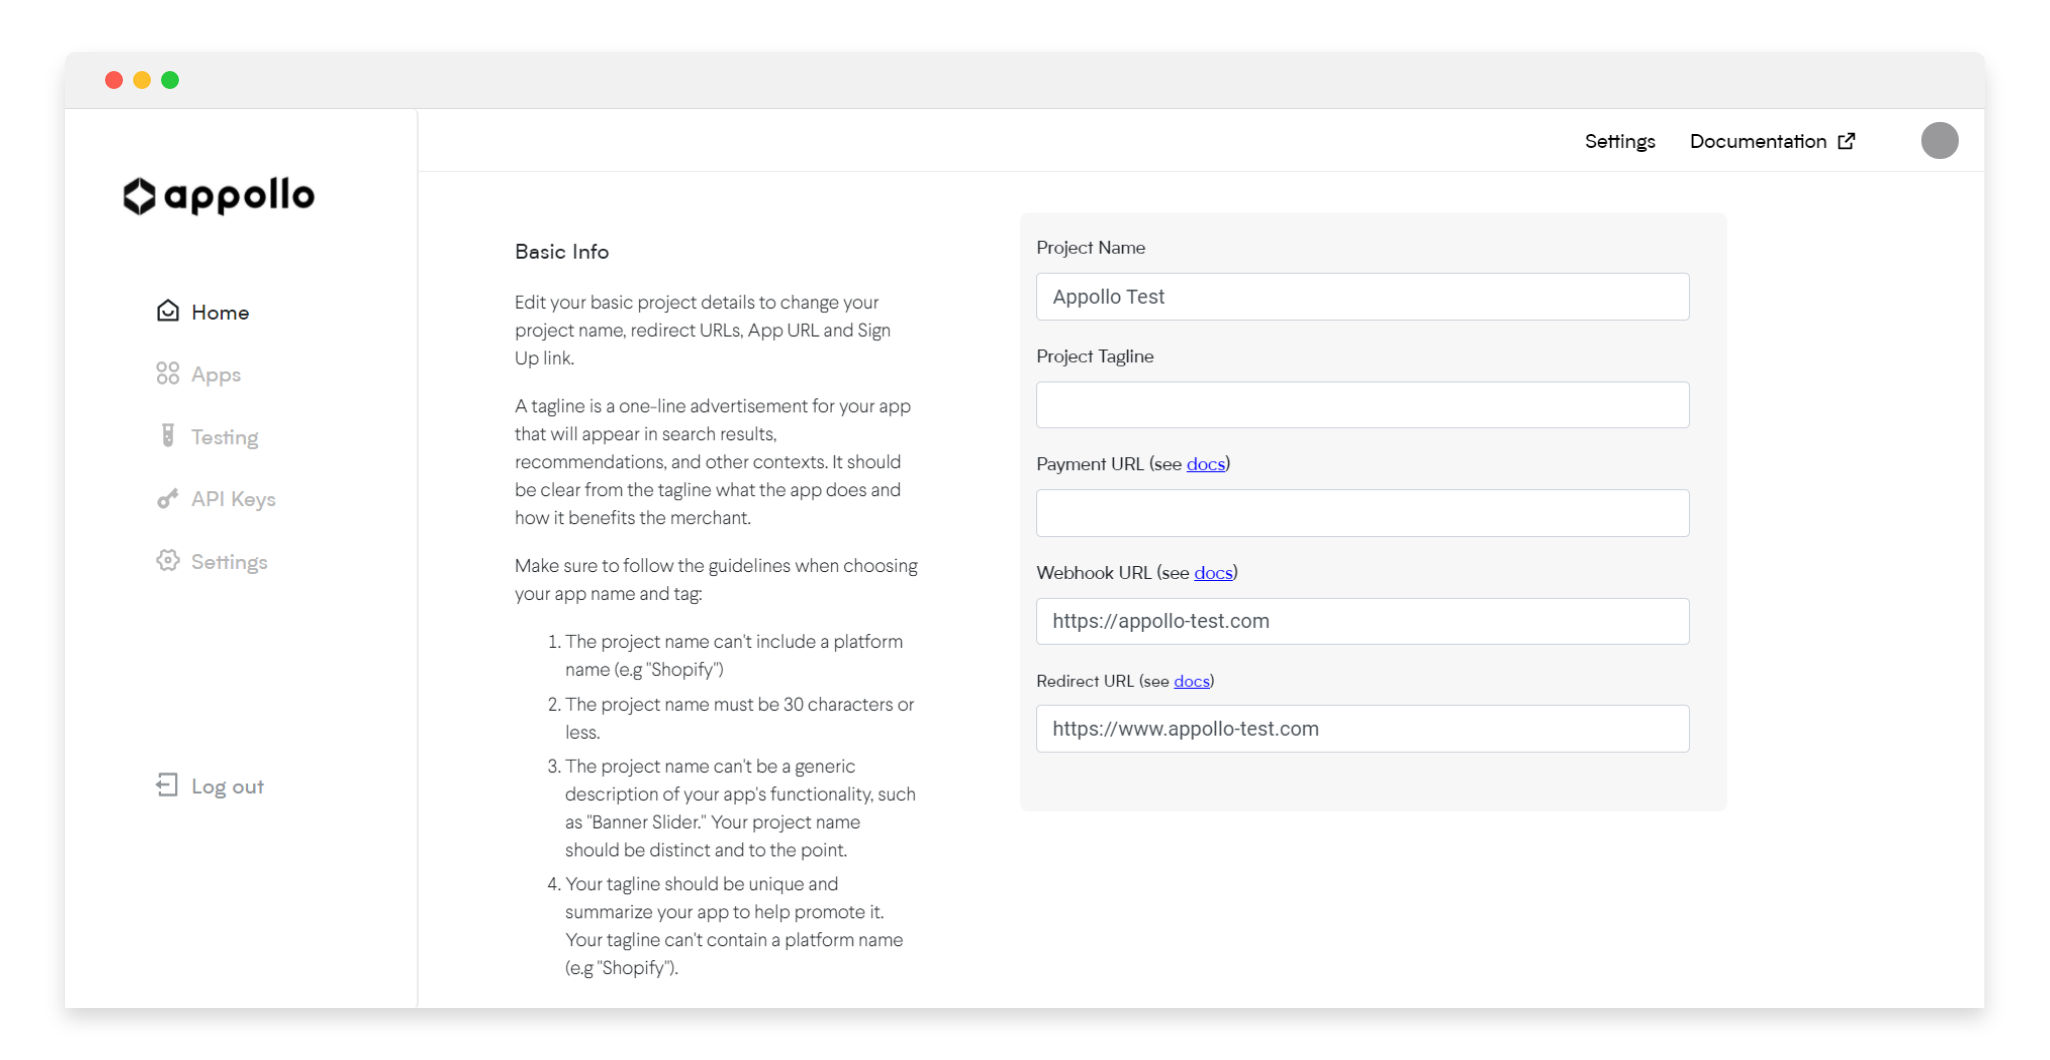Click the Redirect URL text field
The image size is (2050, 1060).
pos(1362,729)
